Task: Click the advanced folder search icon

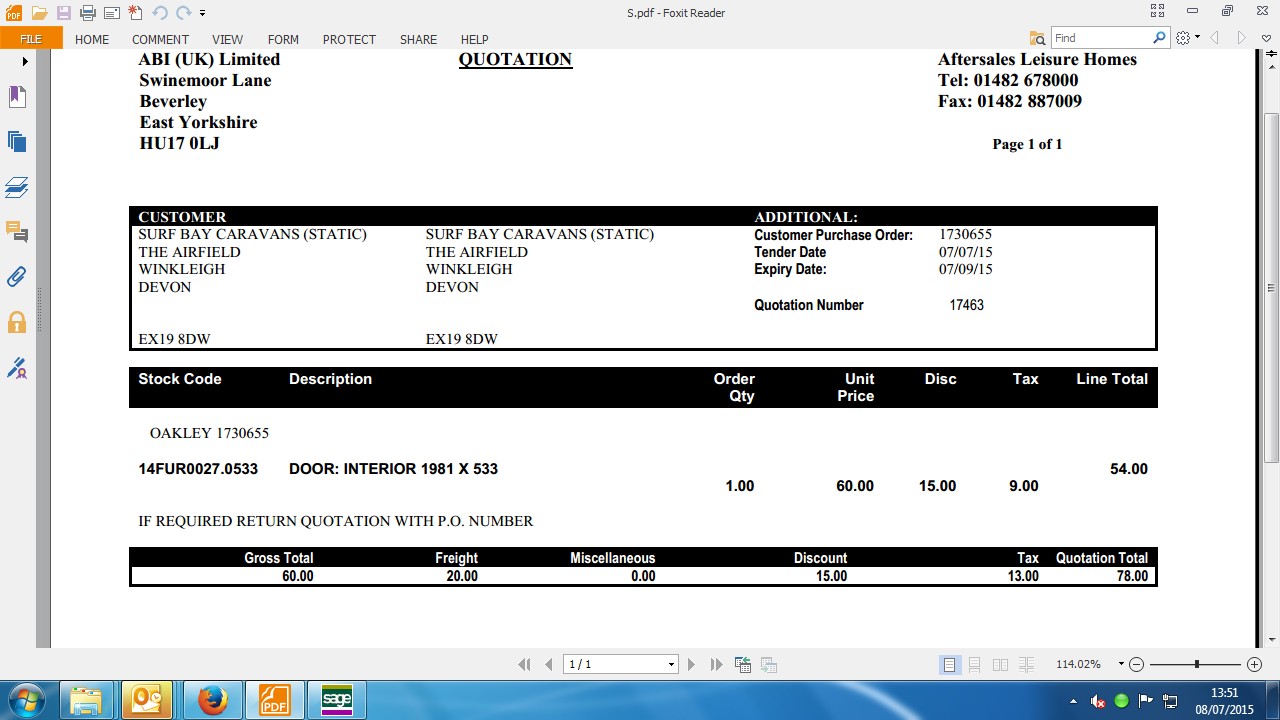Action: (x=1038, y=39)
